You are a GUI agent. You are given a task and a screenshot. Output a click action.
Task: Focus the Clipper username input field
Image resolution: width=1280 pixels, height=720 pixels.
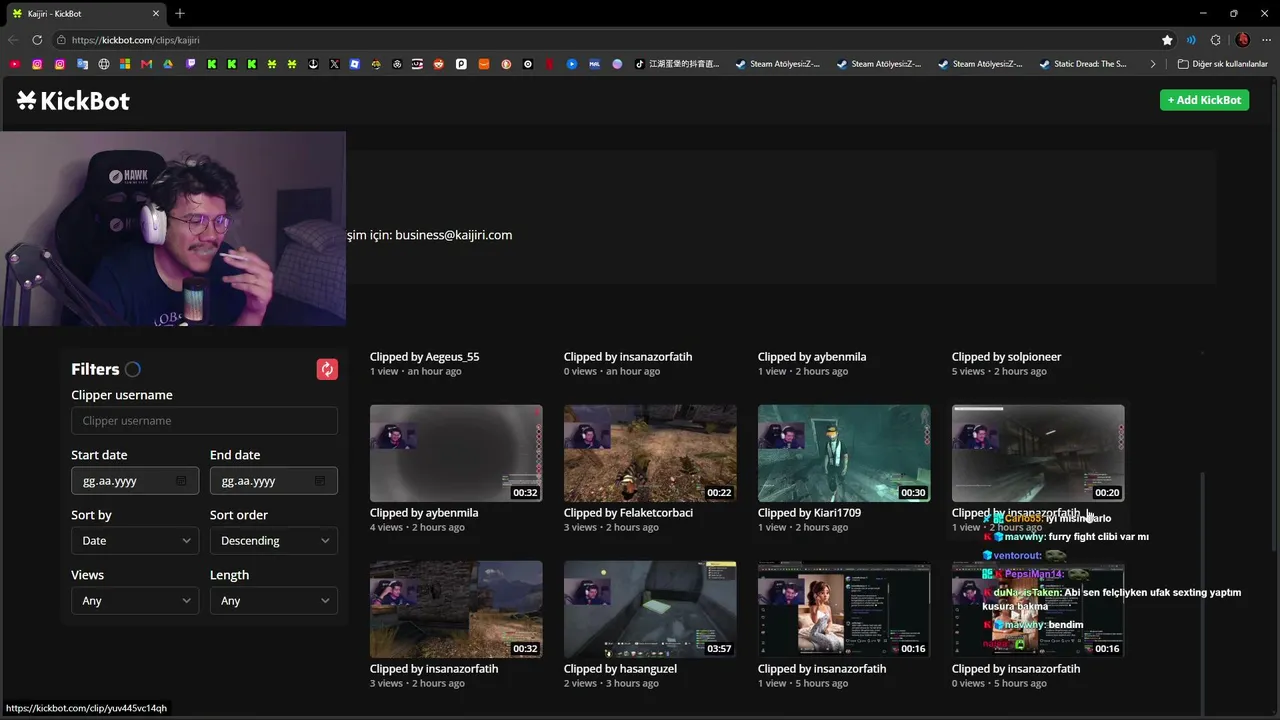pos(204,421)
